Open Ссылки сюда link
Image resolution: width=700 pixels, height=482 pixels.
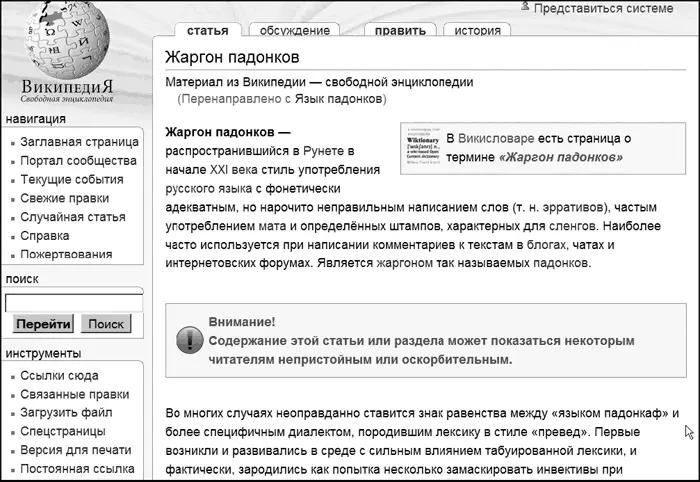(x=59, y=376)
